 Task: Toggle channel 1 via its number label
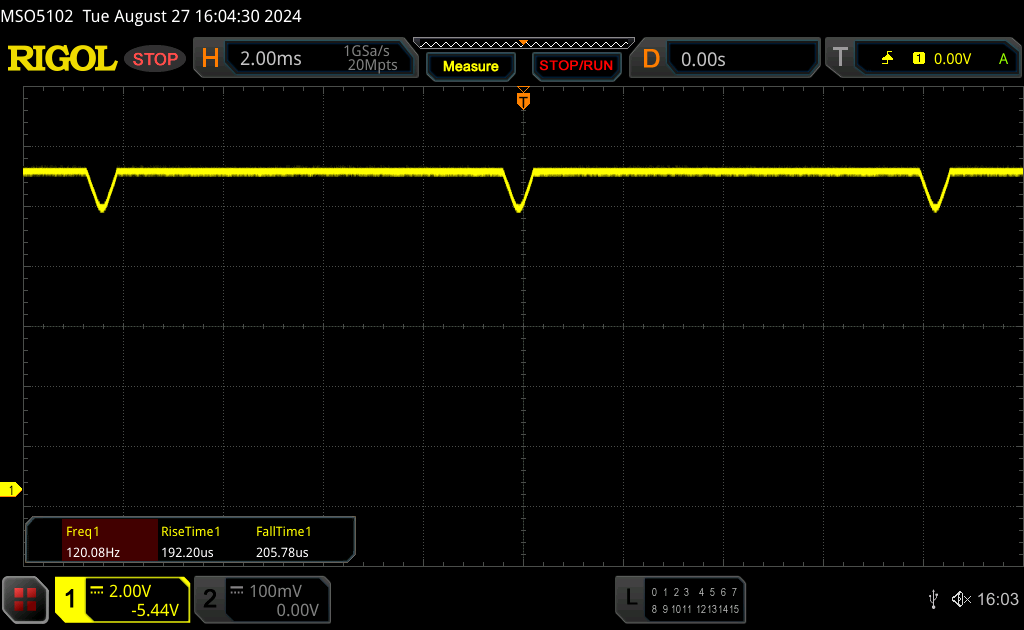[x=71, y=599]
